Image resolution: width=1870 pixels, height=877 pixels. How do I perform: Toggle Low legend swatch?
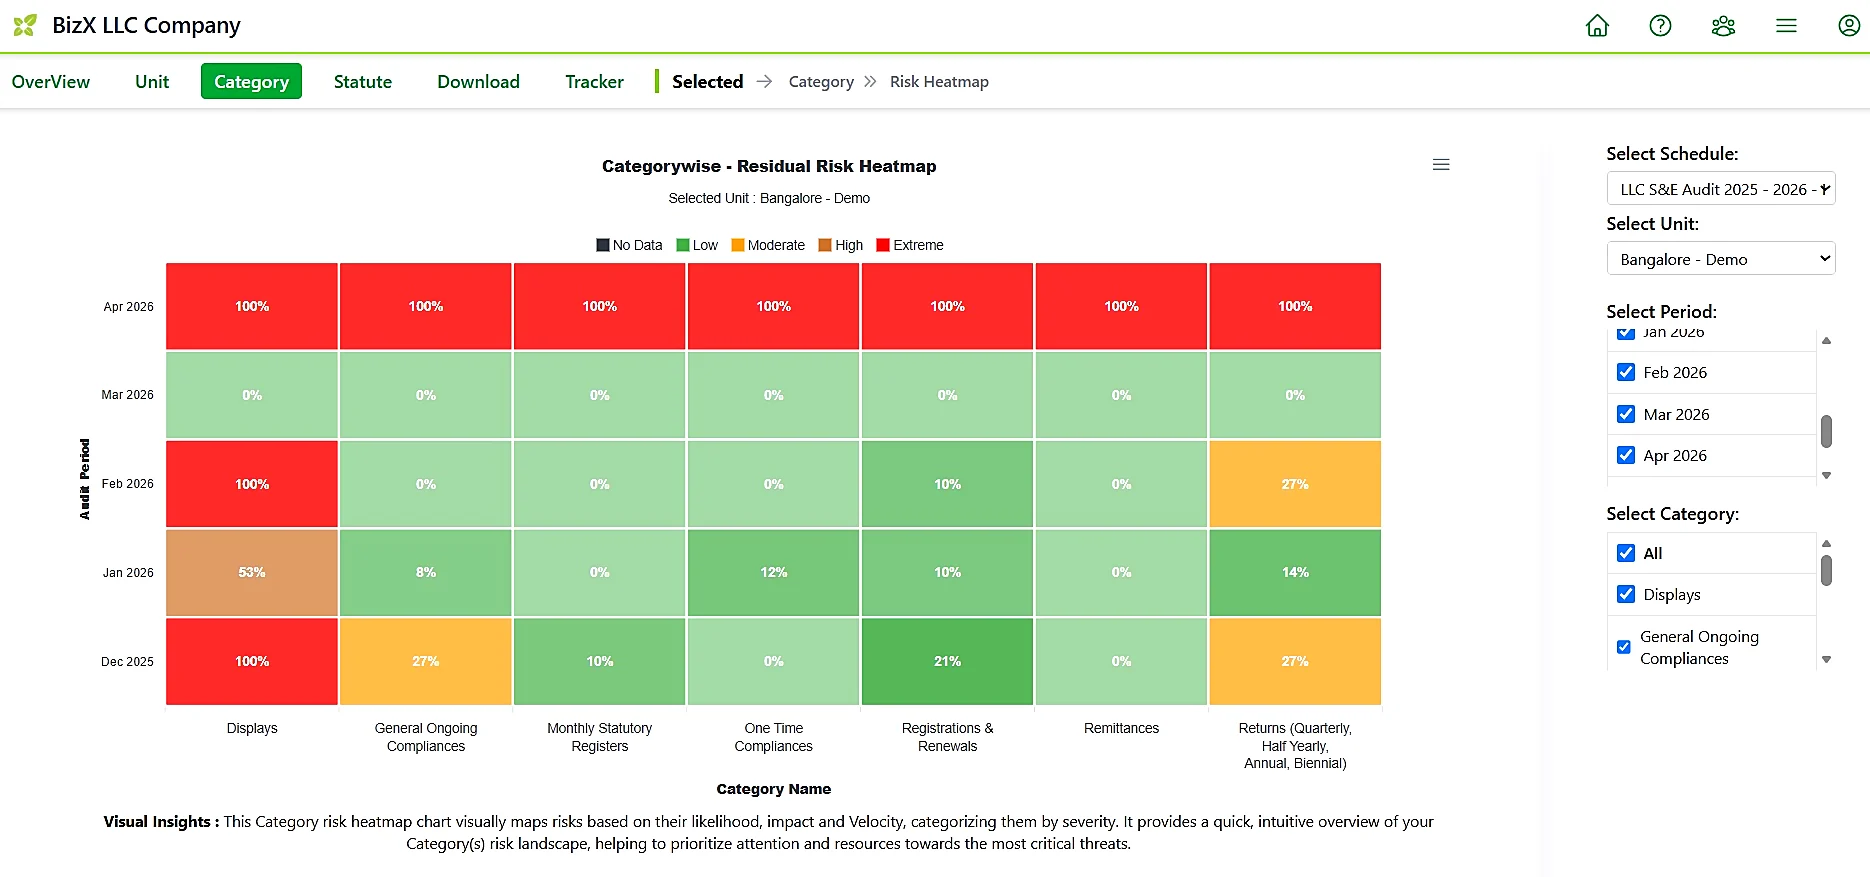click(683, 245)
